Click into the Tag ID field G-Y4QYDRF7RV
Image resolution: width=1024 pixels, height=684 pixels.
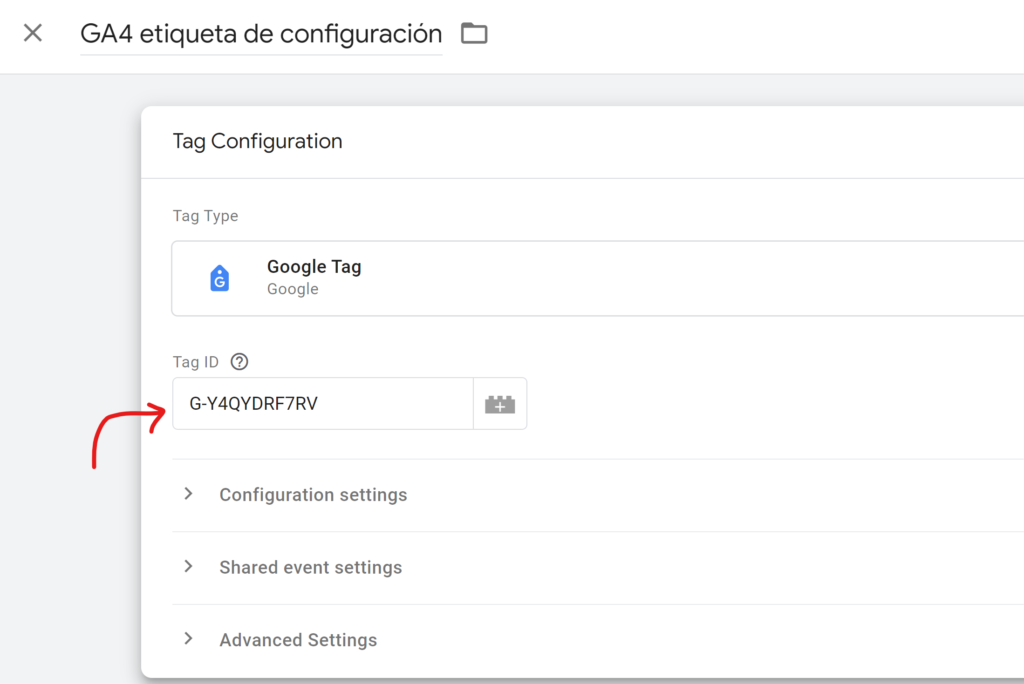point(323,404)
